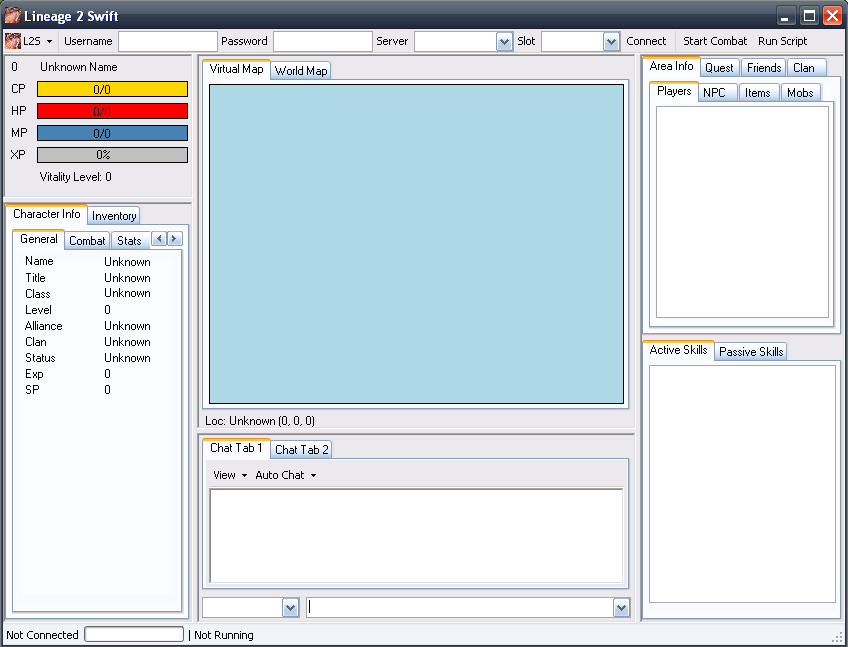Click the Active Skills list area

[742, 484]
